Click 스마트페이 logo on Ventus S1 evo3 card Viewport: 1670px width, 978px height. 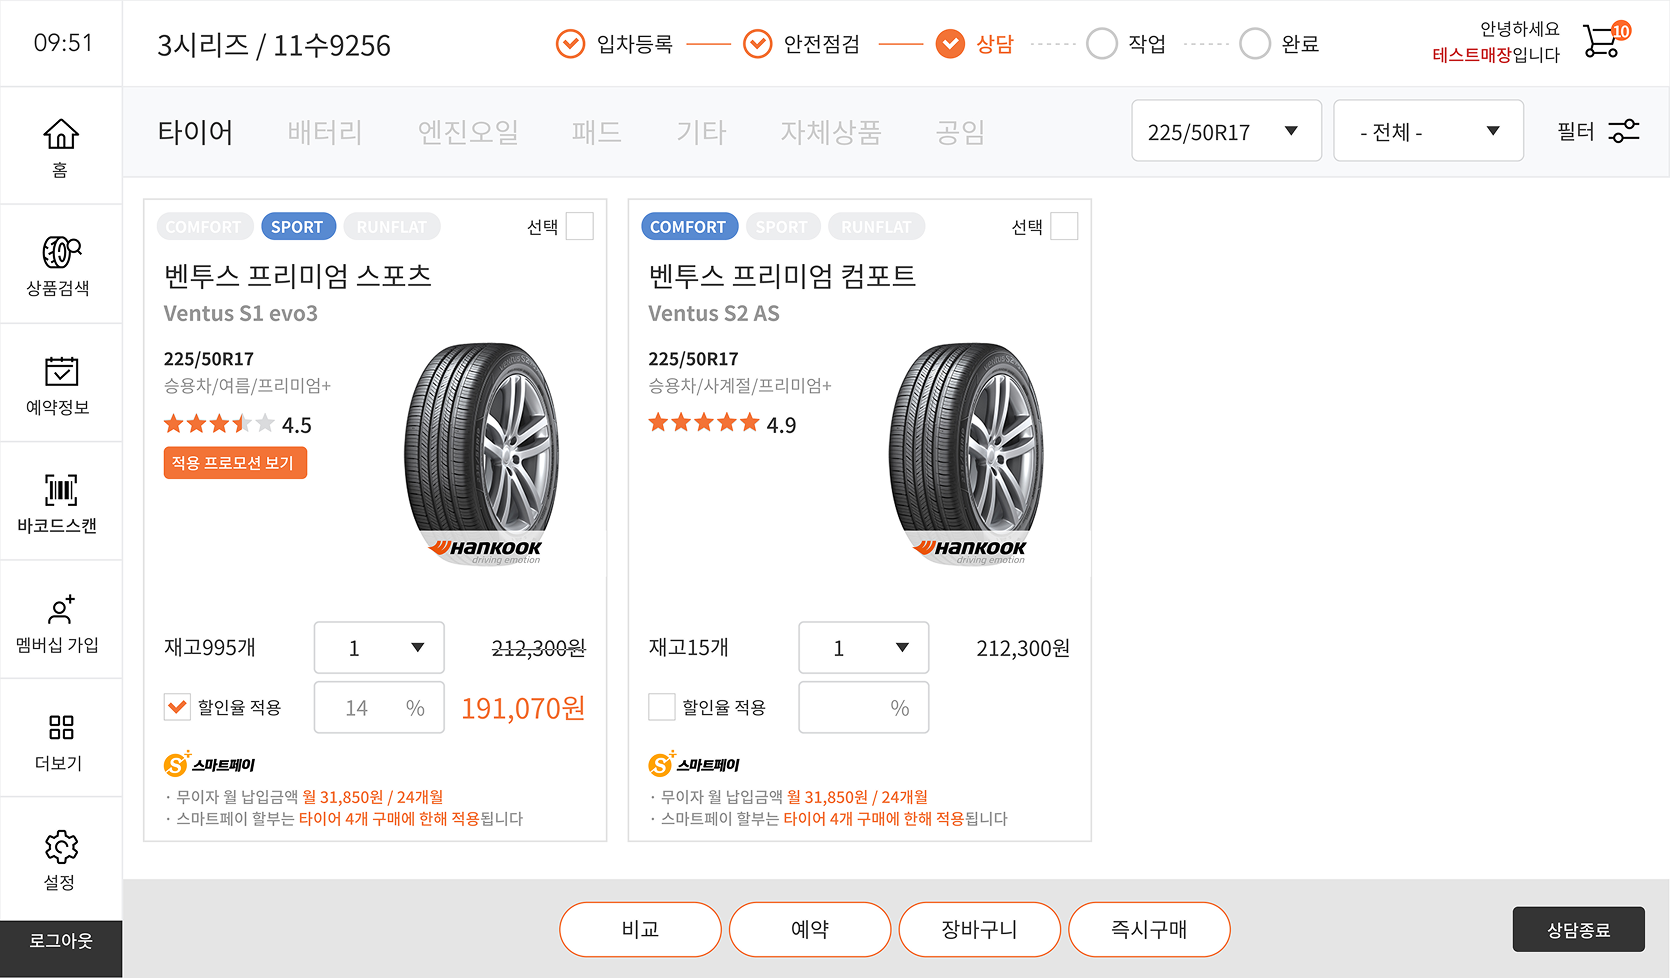click(x=209, y=764)
